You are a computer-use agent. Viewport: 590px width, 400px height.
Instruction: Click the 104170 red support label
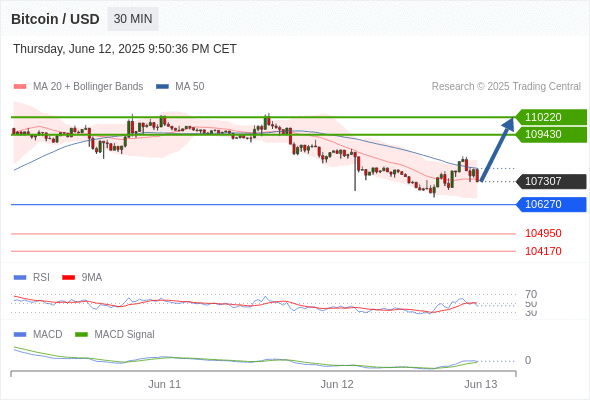click(543, 251)
